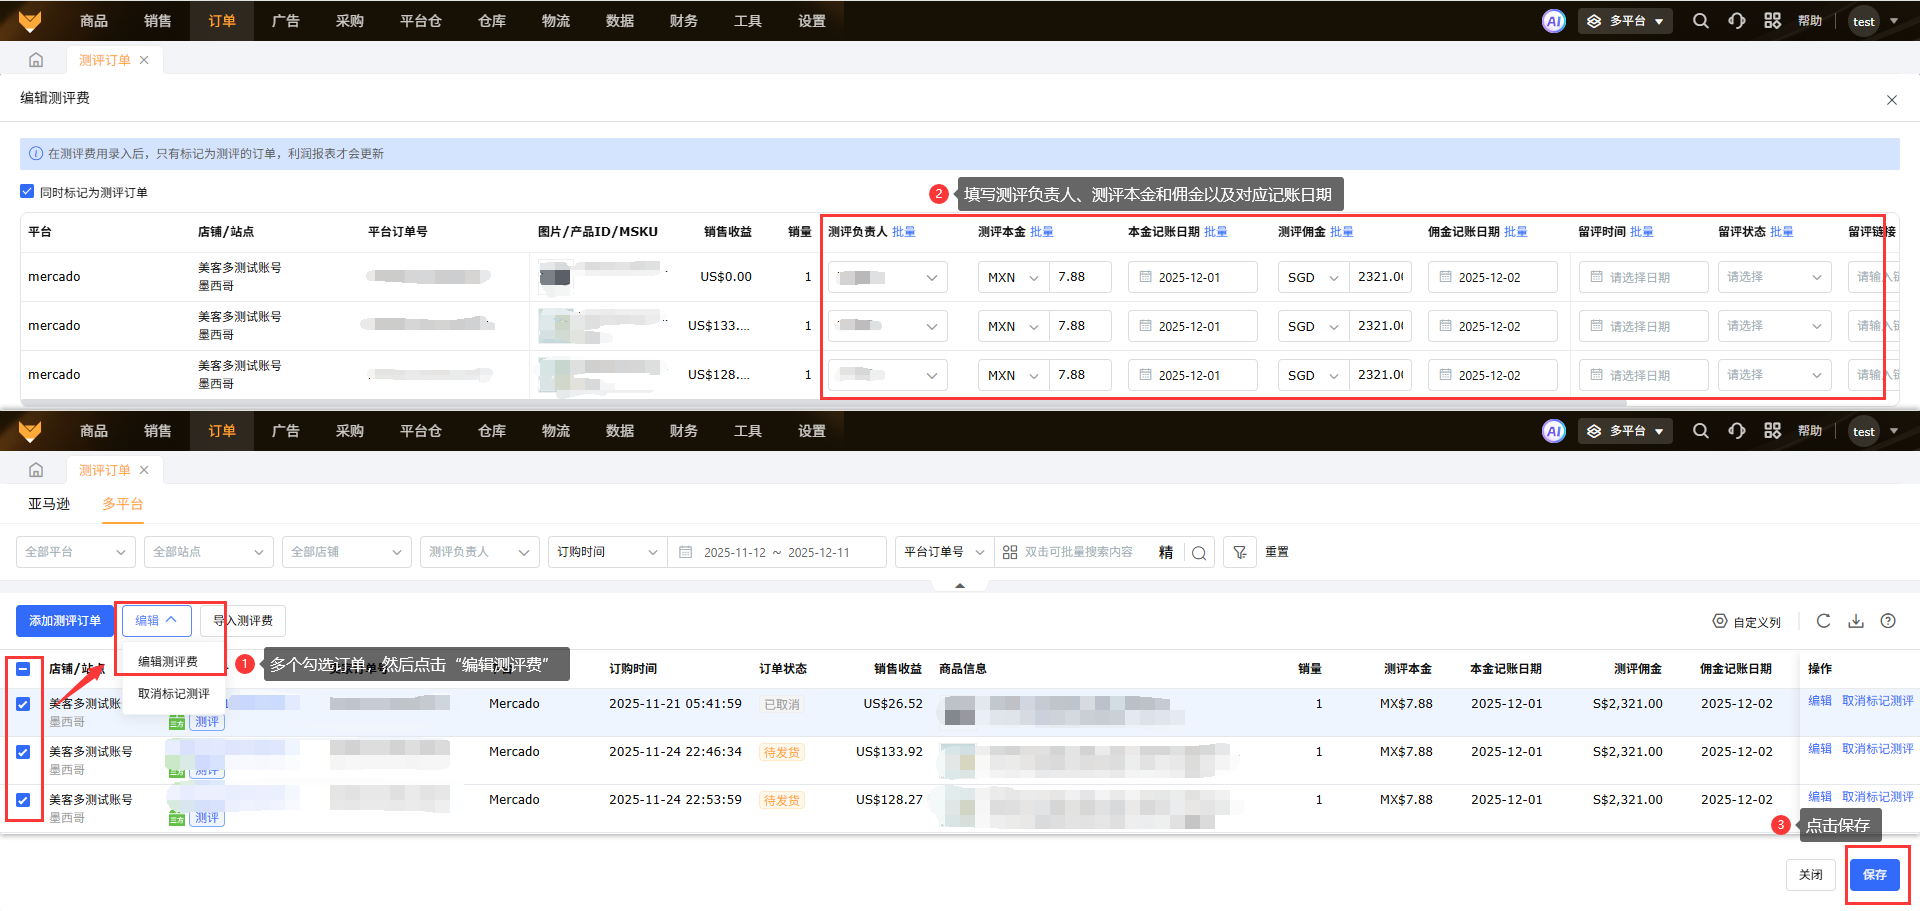Screen dimensions: 1920x911
Task: Click the search magnifier in the upper navigation bar
Action: pyautogui.click(x=1700, y=21)
